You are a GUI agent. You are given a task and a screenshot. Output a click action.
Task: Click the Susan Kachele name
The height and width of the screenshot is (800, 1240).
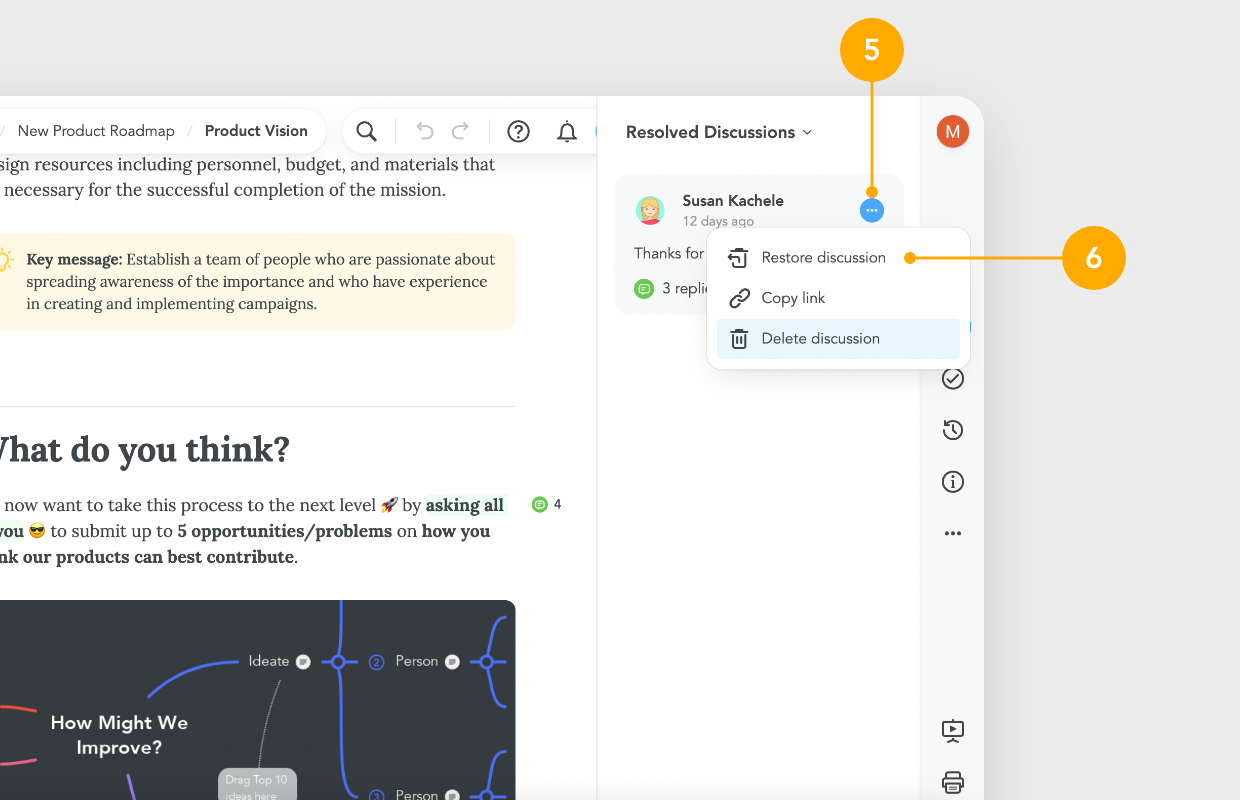733,201
